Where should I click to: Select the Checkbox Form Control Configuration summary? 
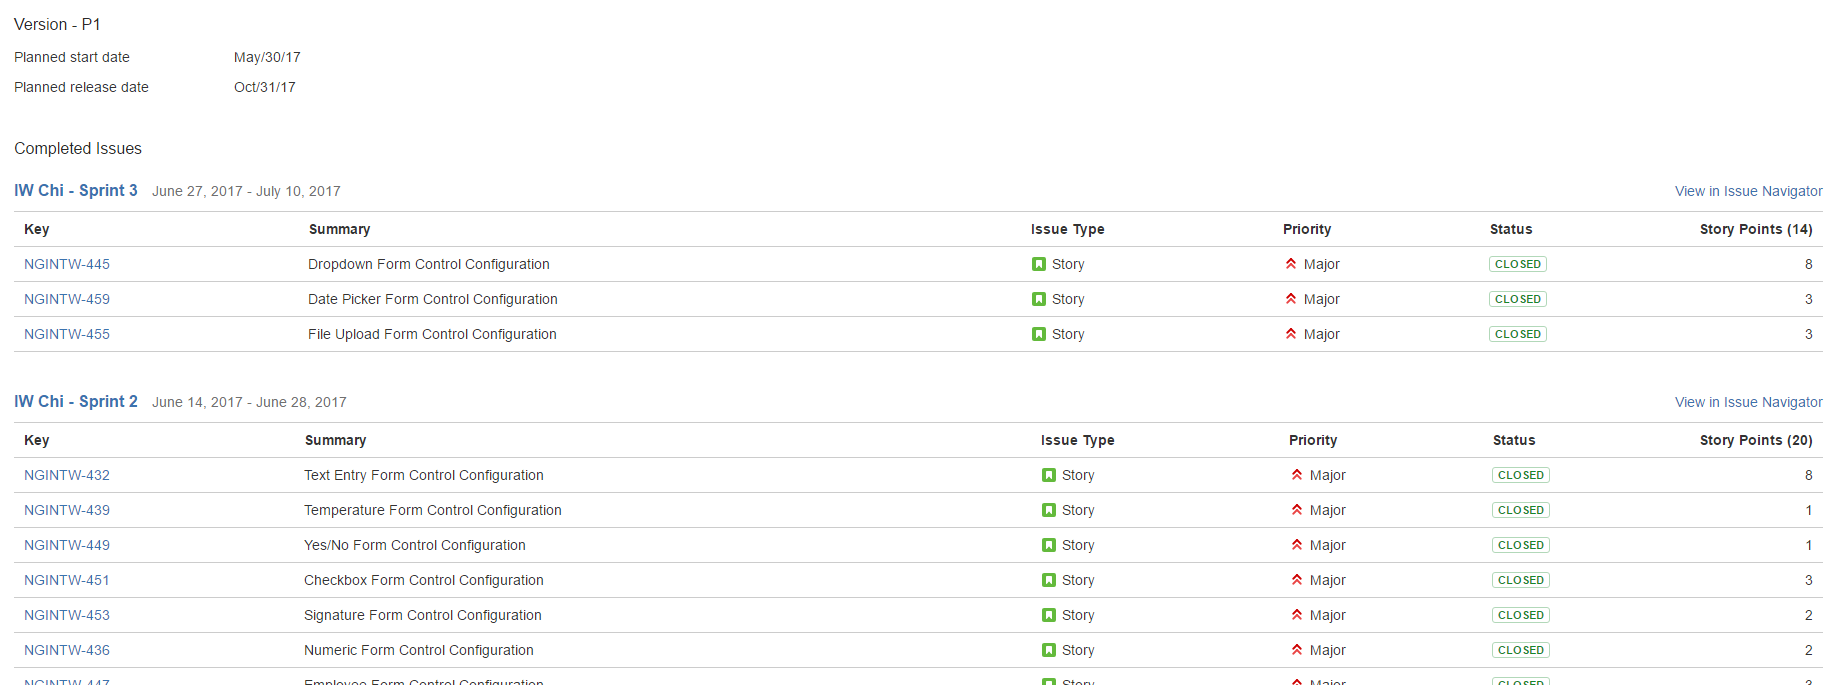point(424,580)
